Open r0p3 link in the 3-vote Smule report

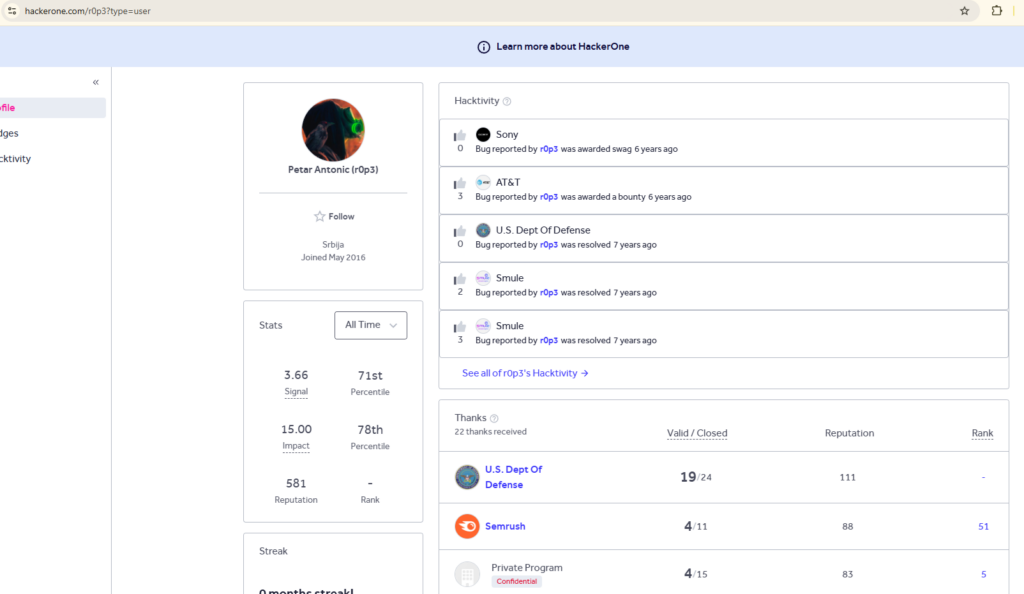pos(549,340)
